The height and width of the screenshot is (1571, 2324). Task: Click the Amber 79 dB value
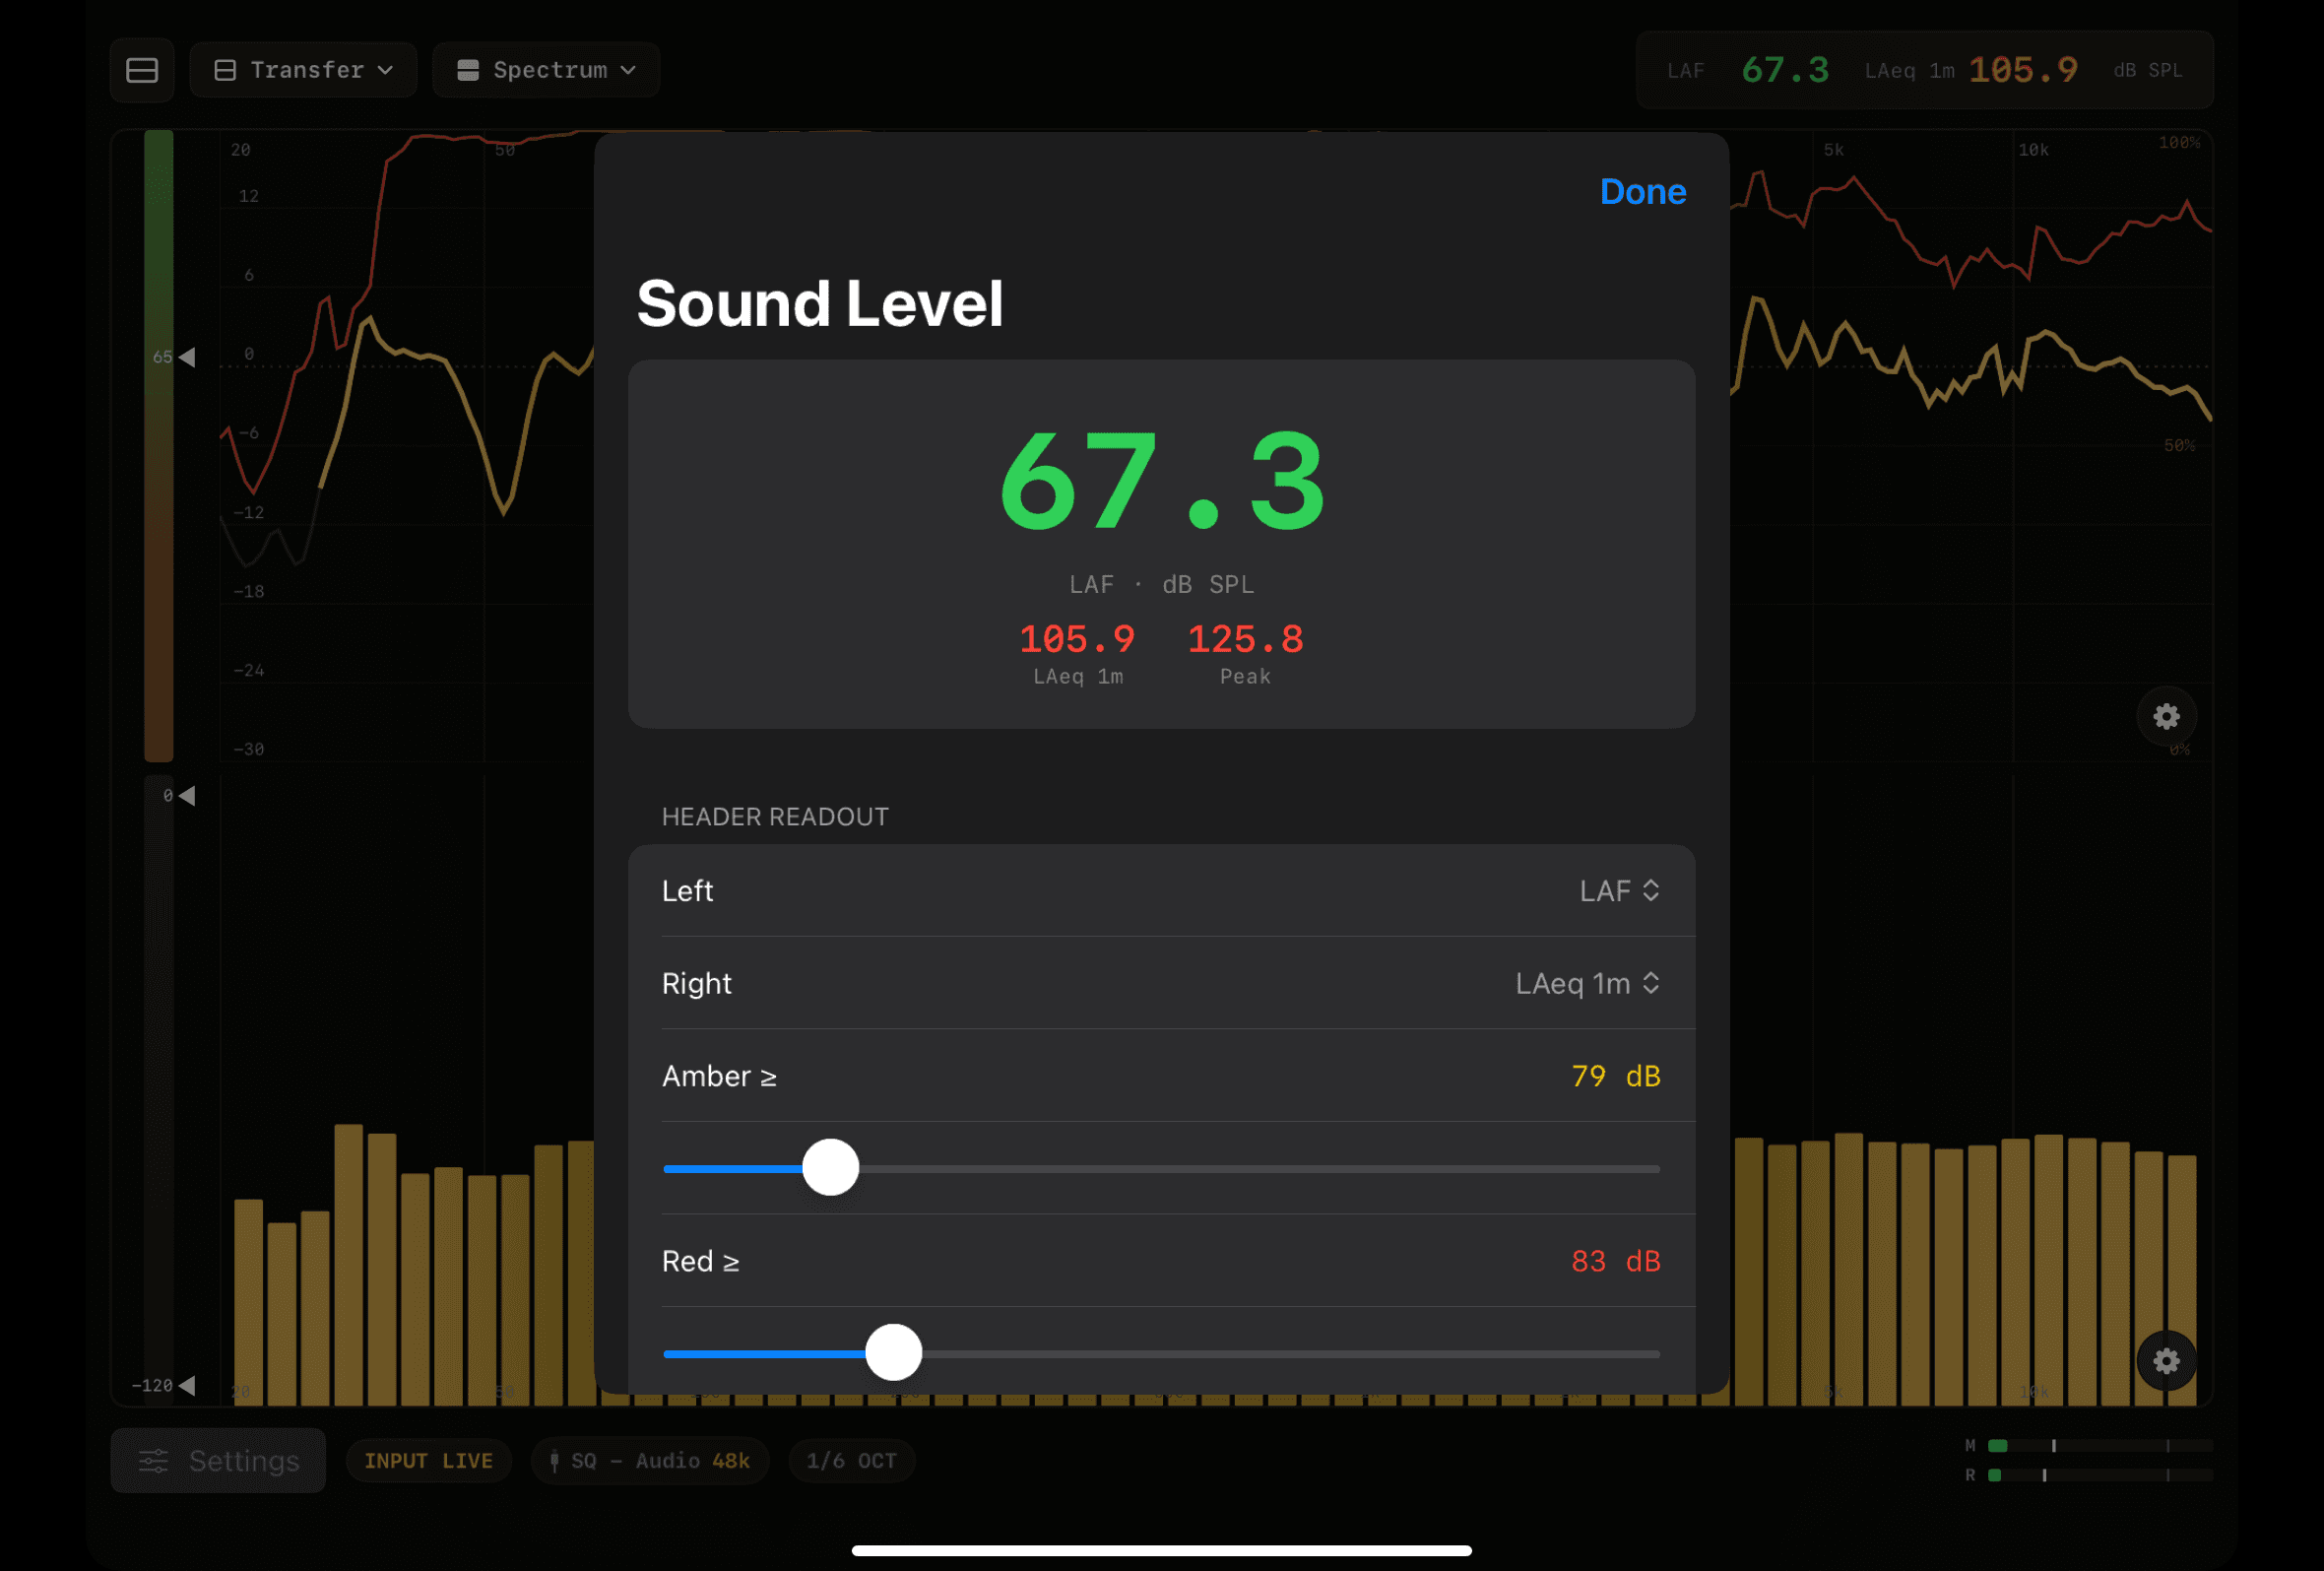point(1615,1076)
